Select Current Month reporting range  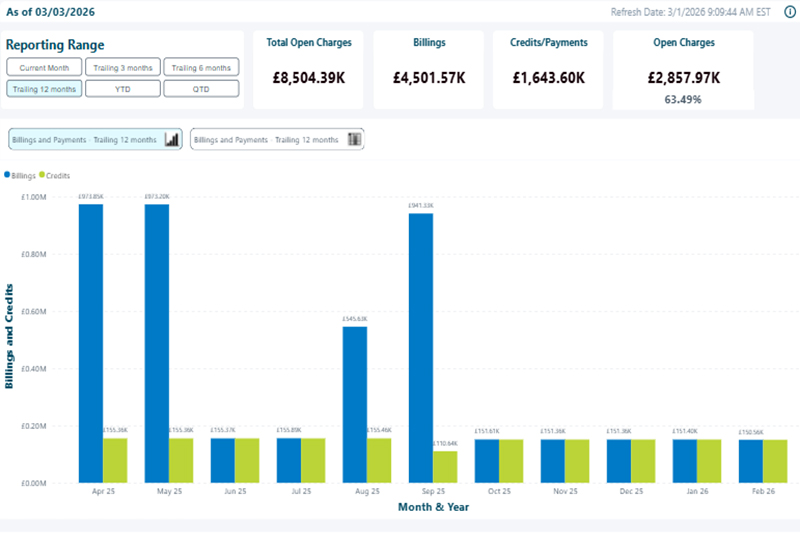click(42, 67)
